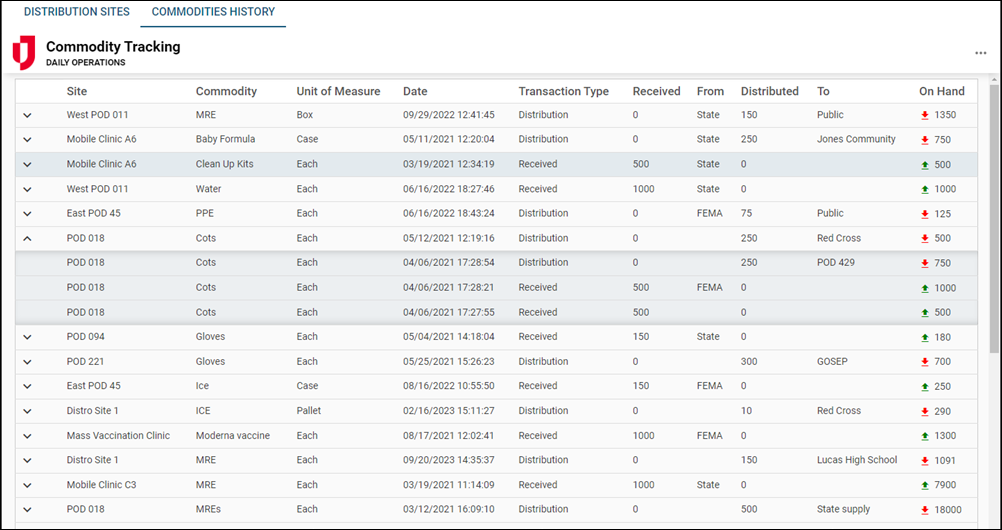Collapse the expanded POD 018 Cots row
The height and width of the screenshot is (530, 1002).
[27, 239]
